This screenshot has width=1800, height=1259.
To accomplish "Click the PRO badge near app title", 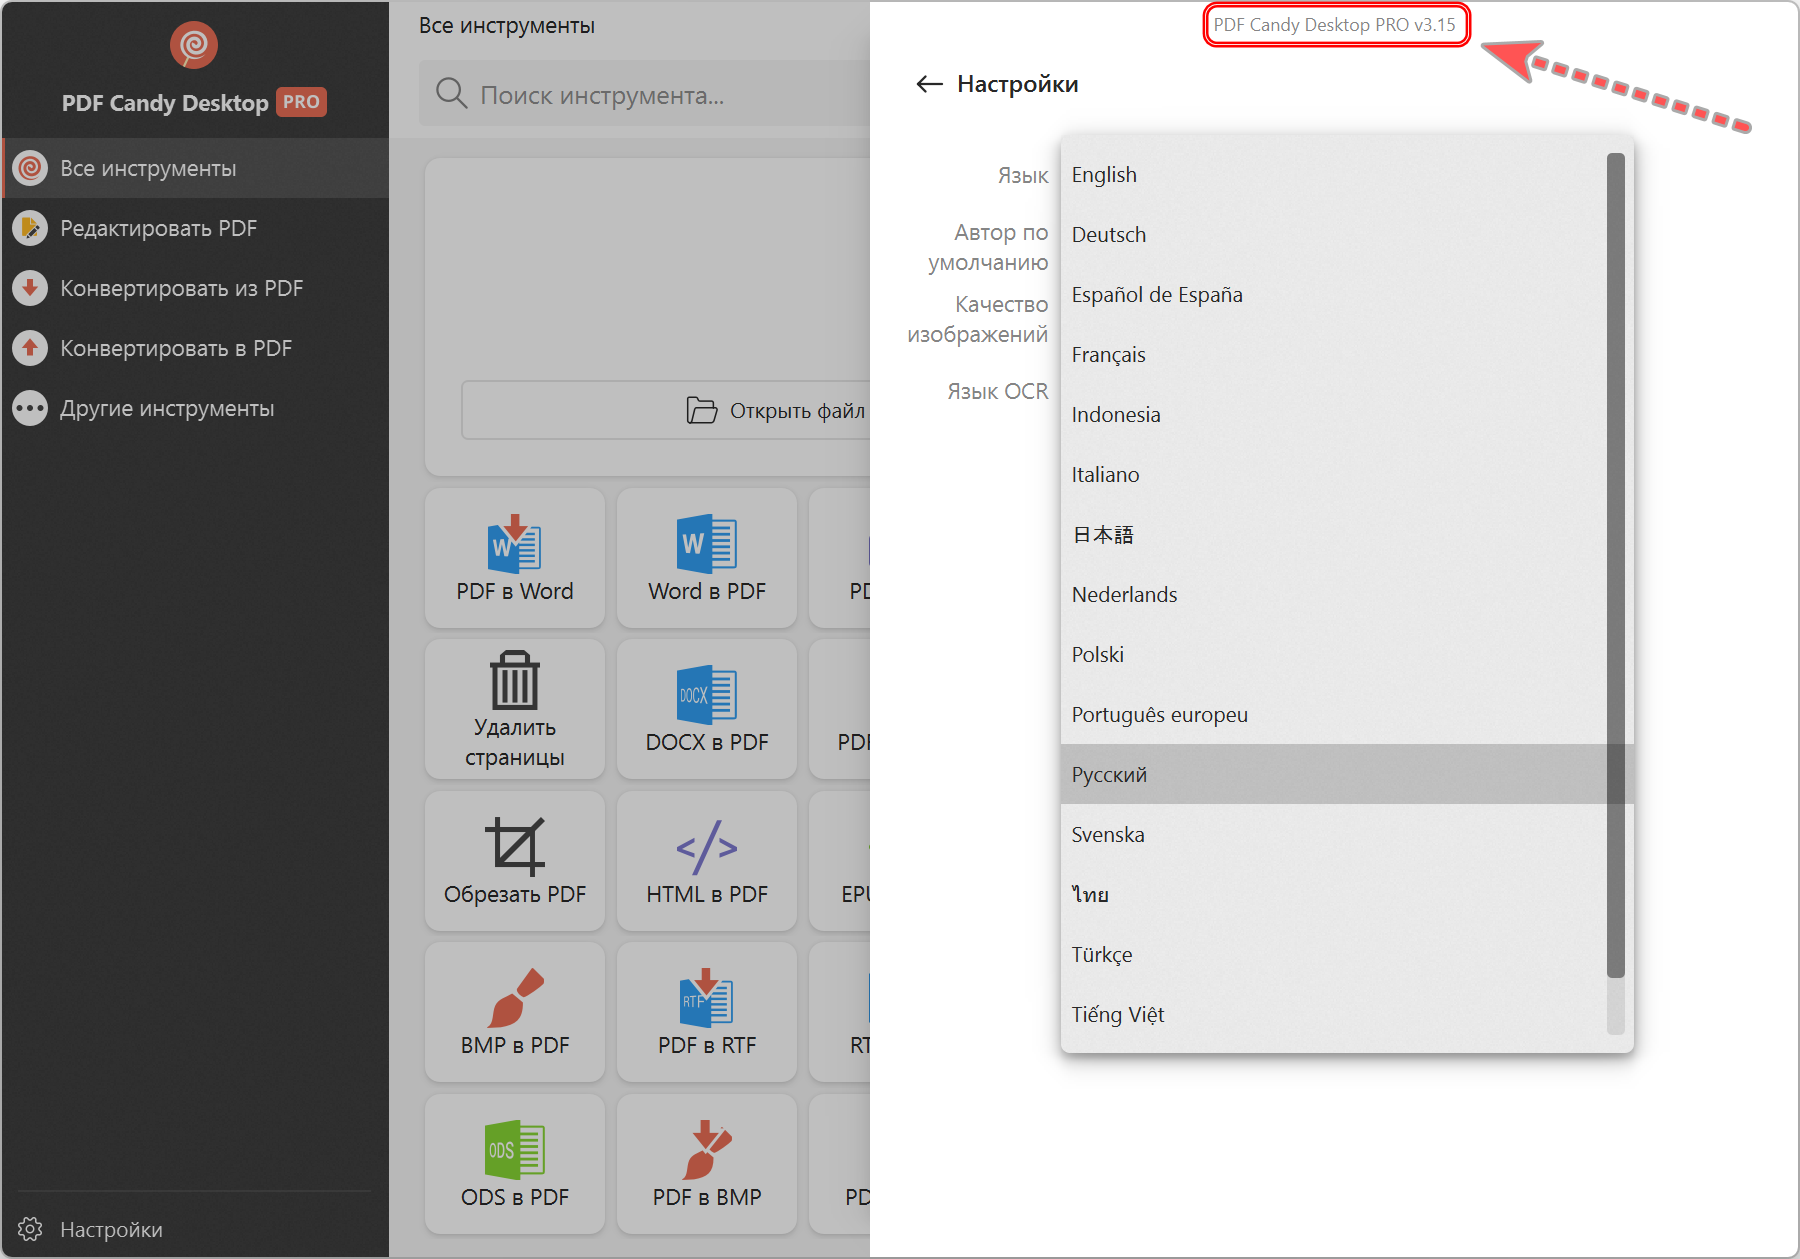I will click(301, 102).
